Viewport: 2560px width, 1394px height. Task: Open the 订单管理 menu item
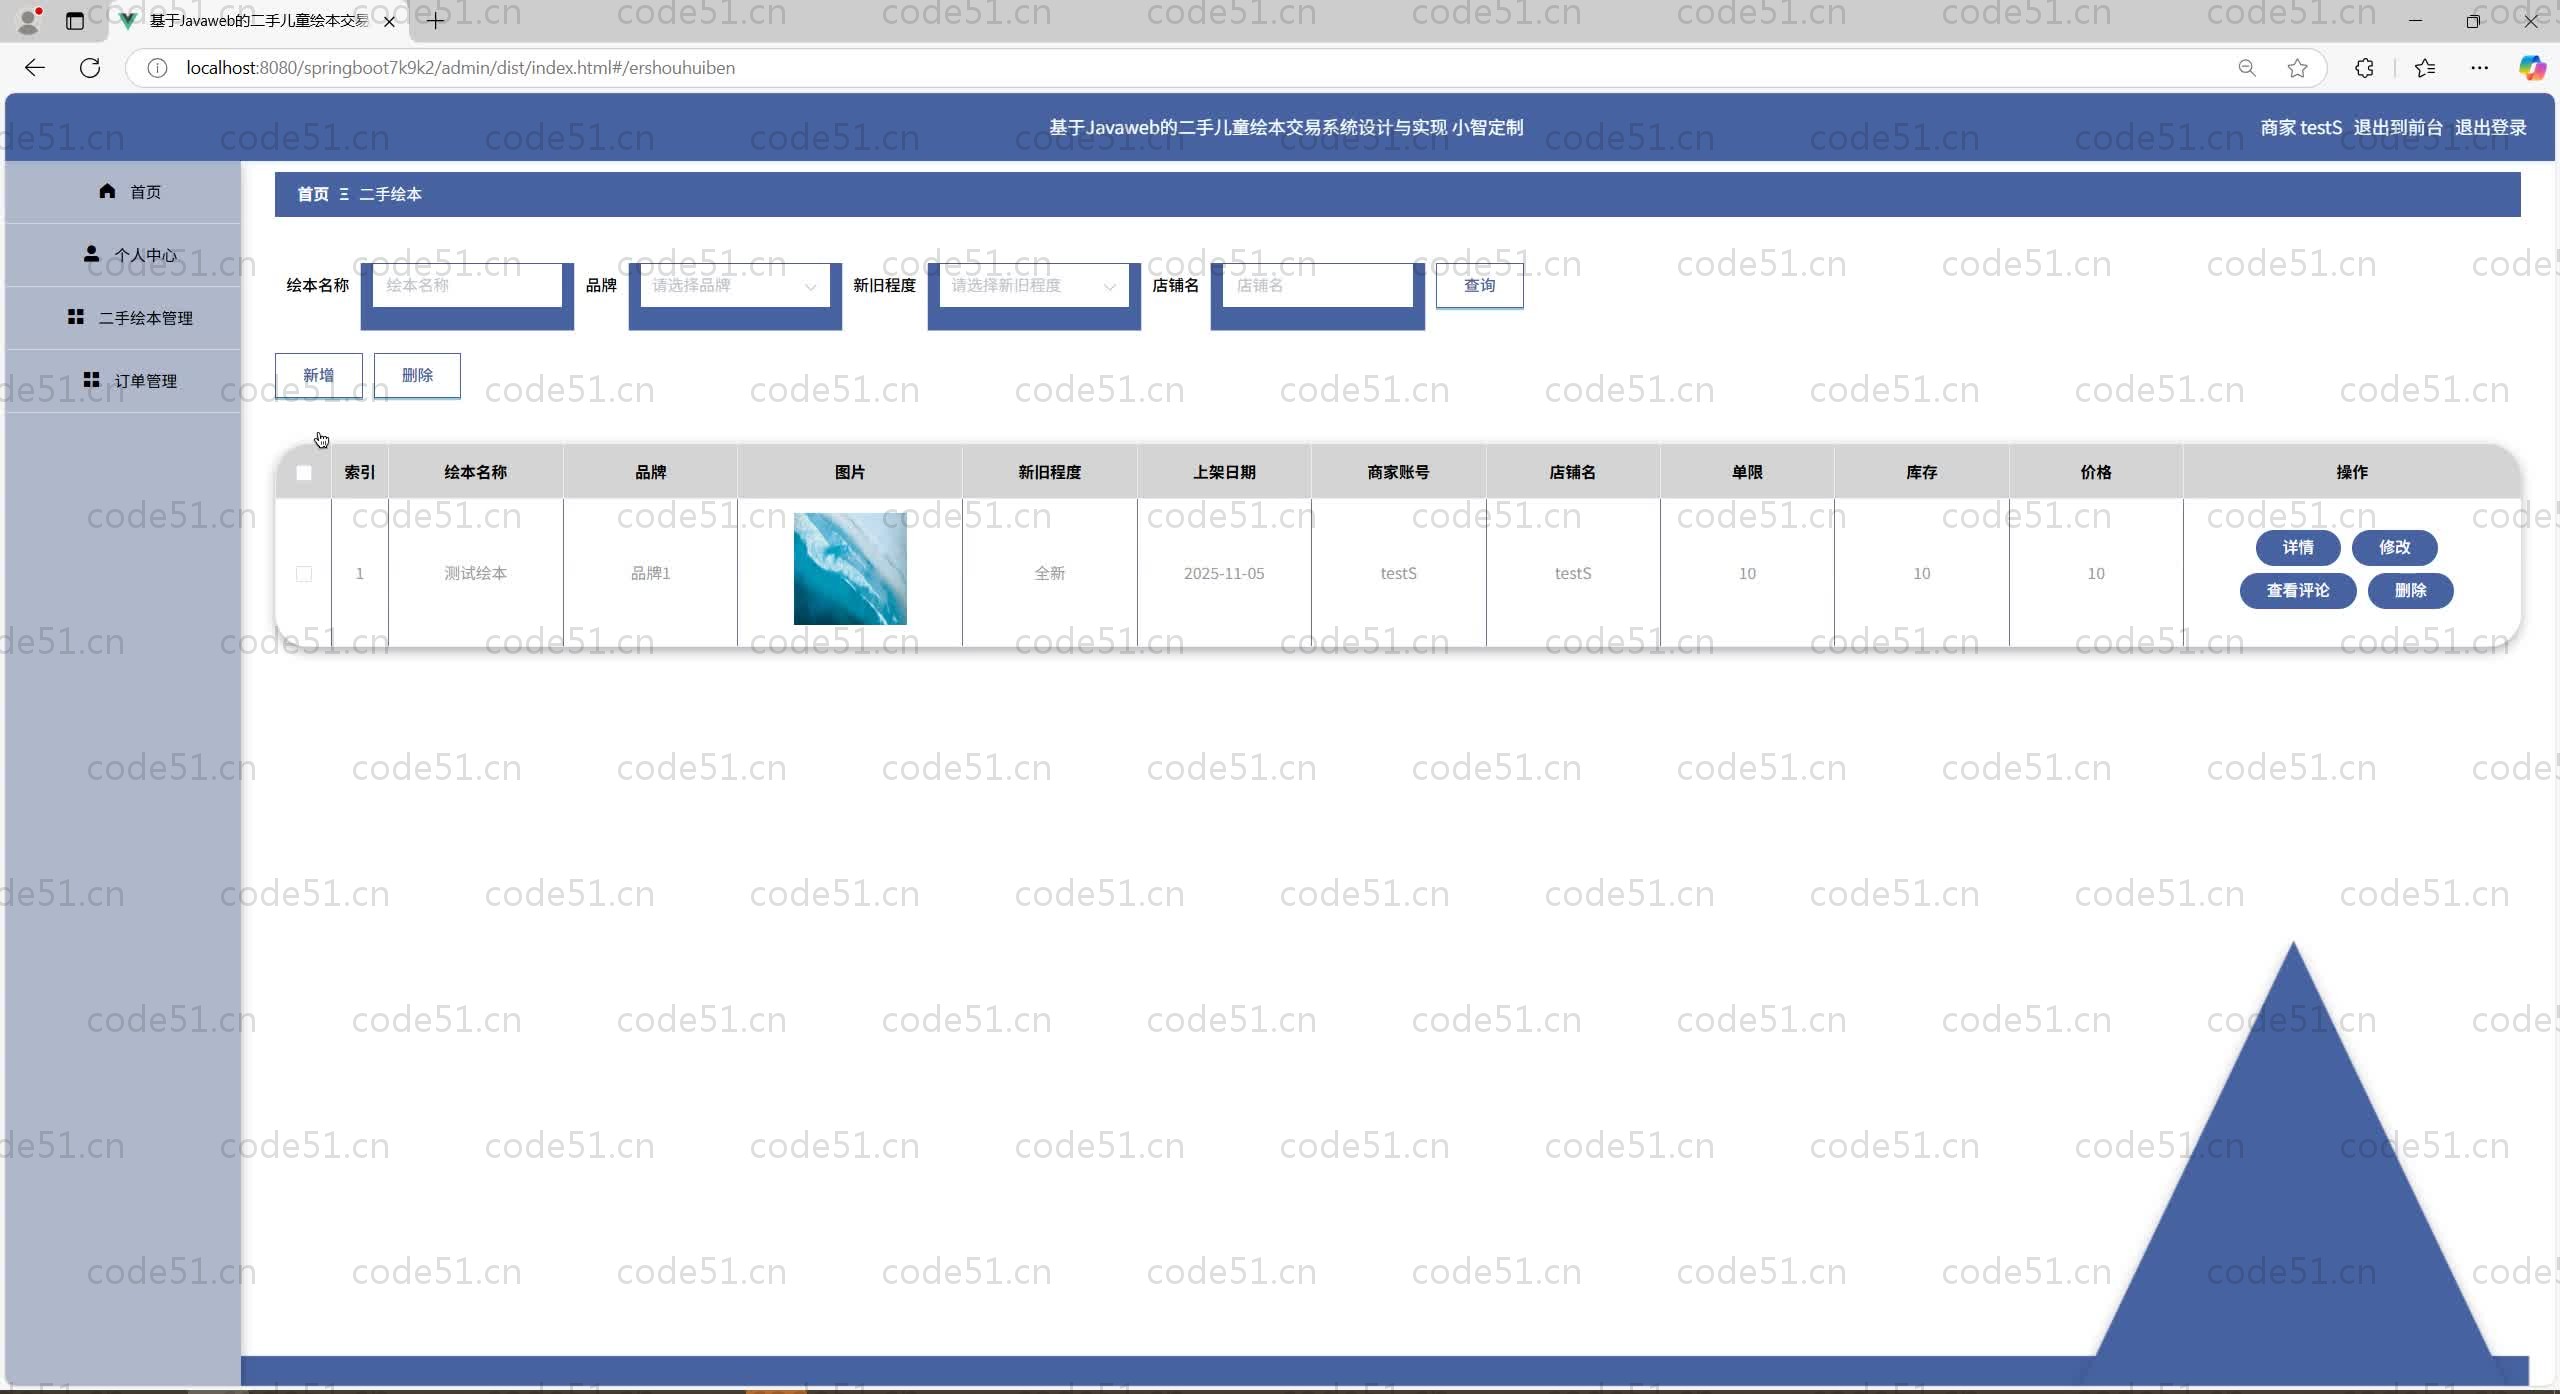(145, 381)
